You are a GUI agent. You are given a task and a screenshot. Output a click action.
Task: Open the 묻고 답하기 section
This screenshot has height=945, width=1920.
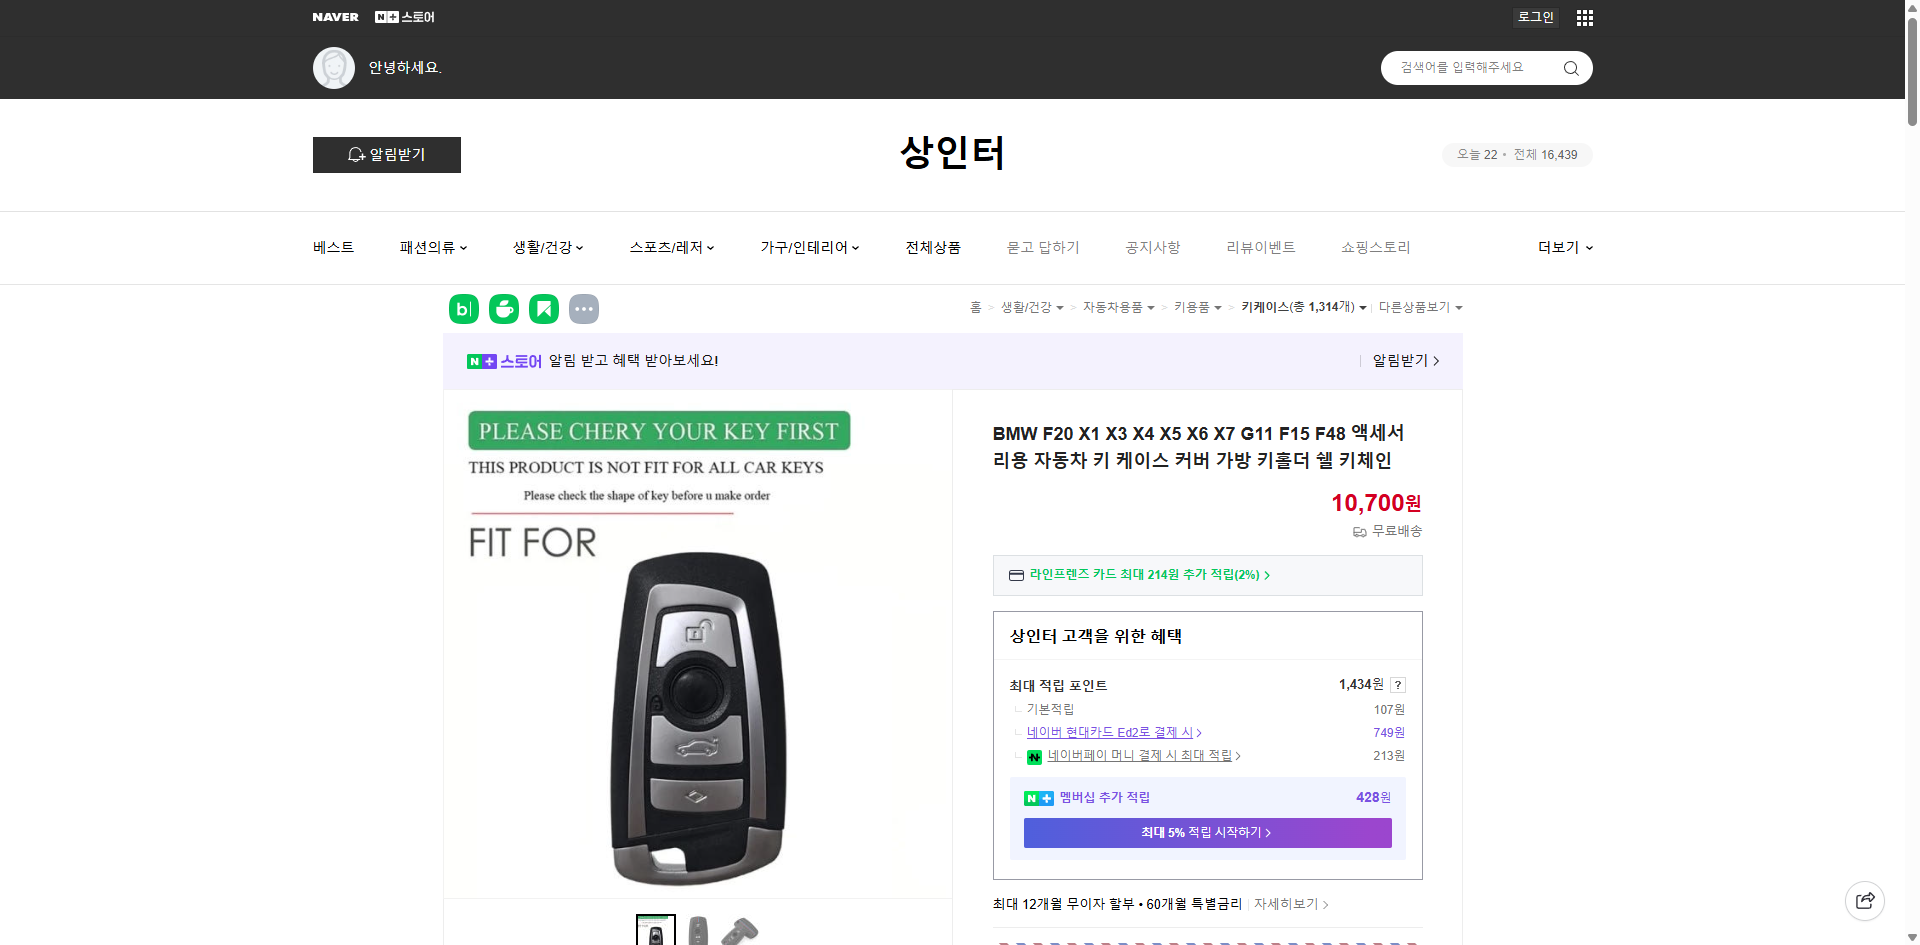click(1043, 247)
